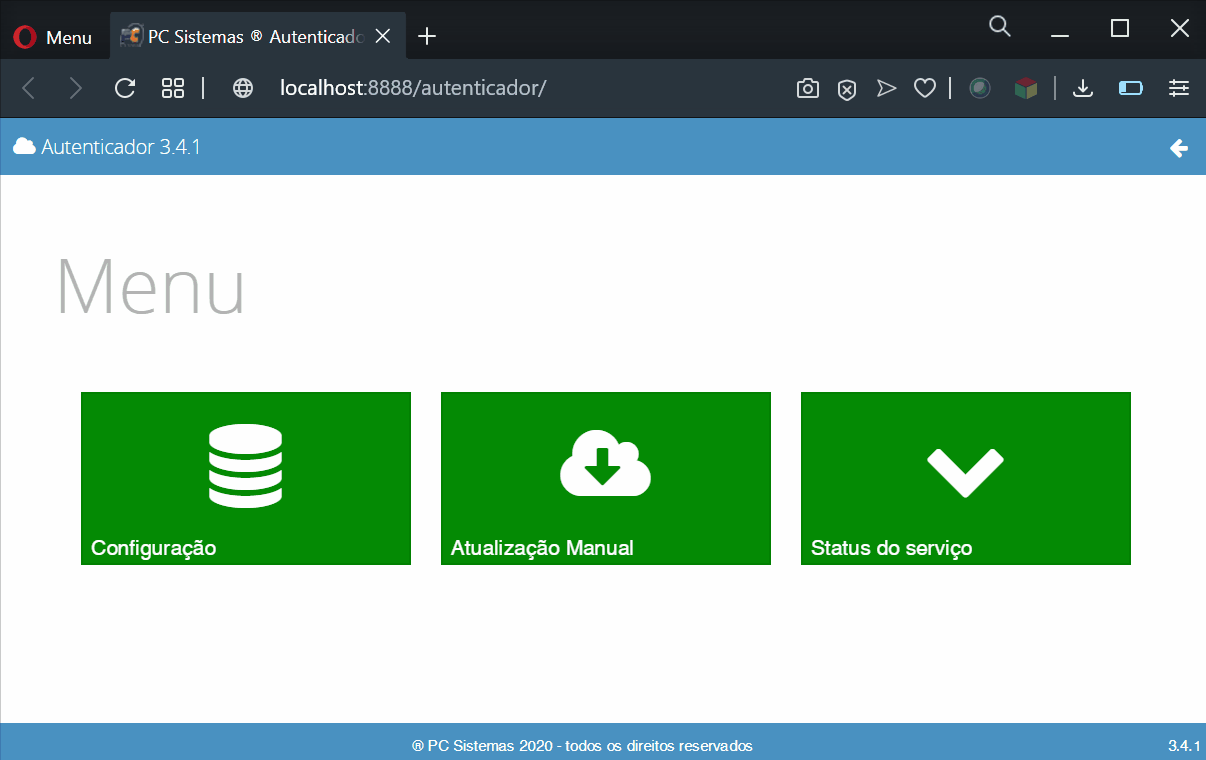Click the send to My Flow icon
Viewport: 1206px width, 760px height.
pyautogui.click(x=886, y=89)
